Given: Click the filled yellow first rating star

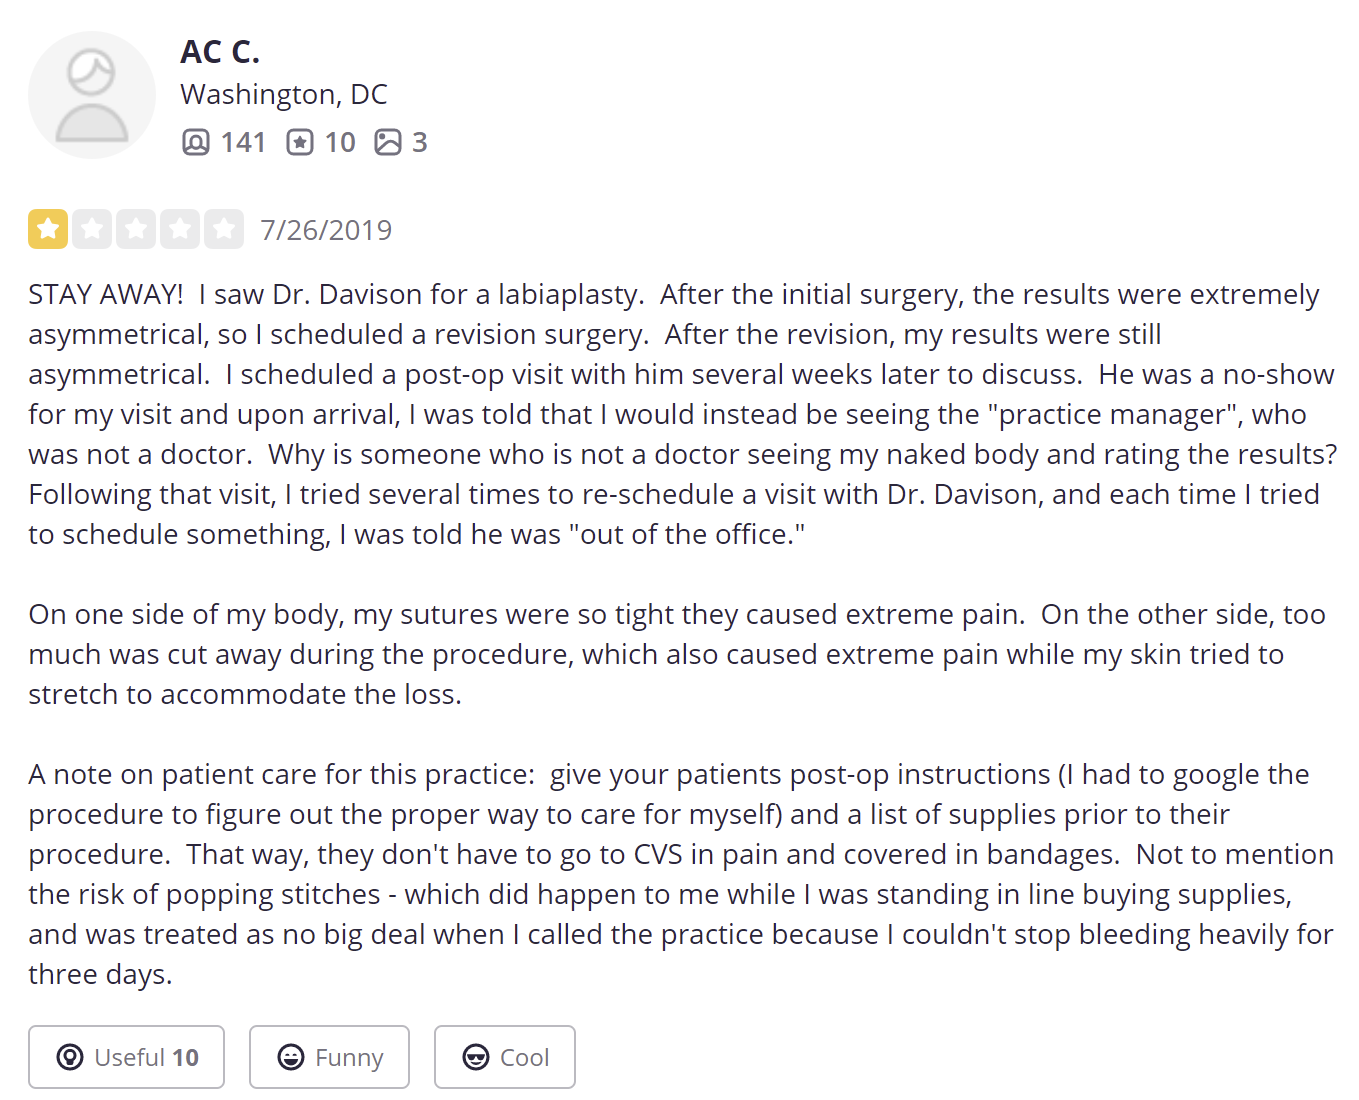Looking at the screenshot, I should pos(48,229).
